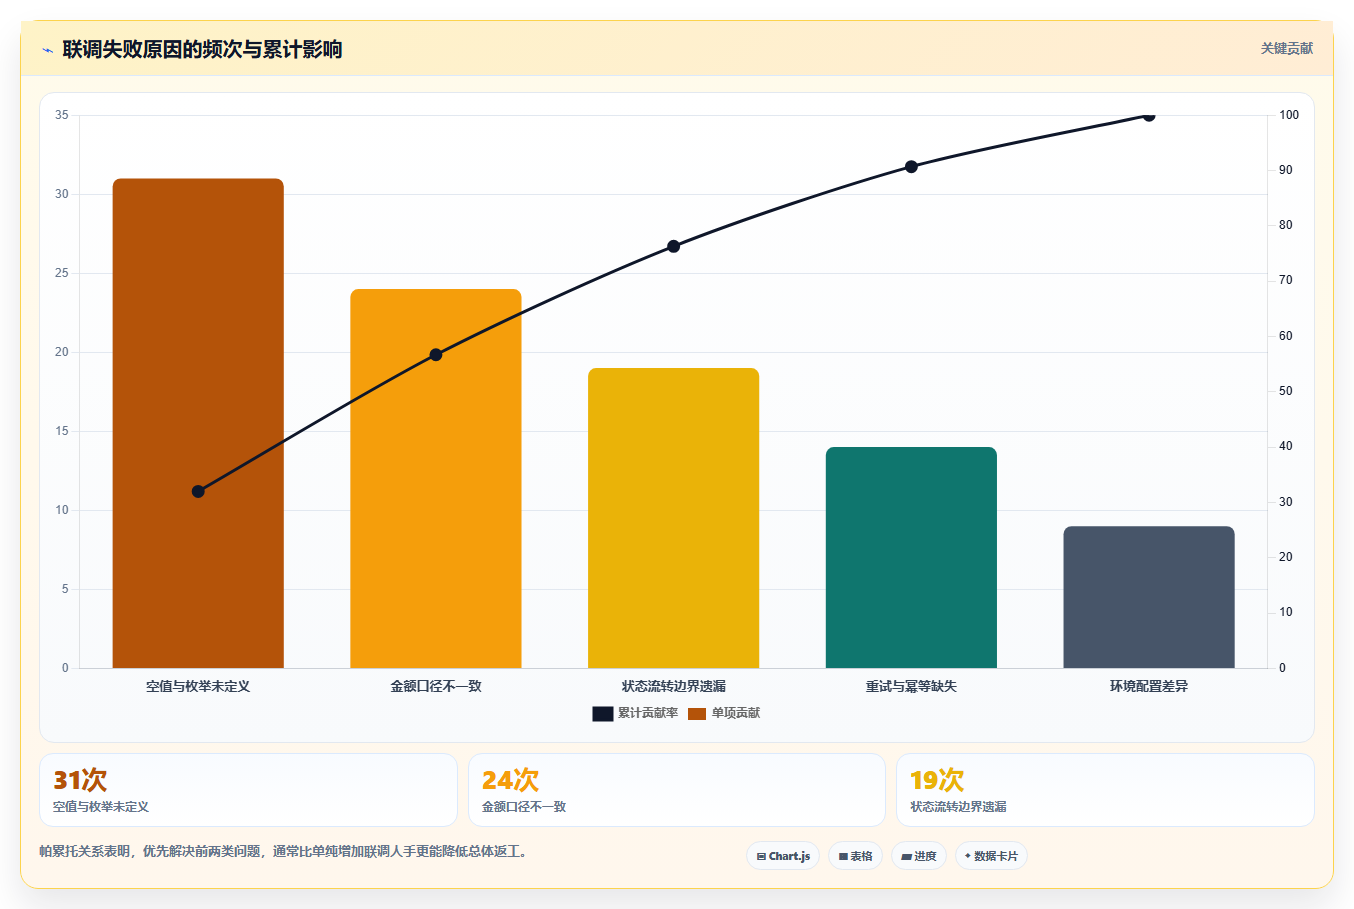Click card caption 金额口径不一致 under 24次
1354x909 pixels.
524,807
